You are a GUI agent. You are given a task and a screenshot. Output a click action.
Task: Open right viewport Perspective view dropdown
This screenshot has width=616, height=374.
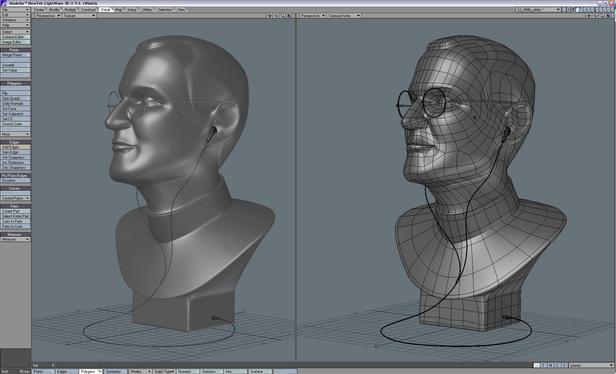click(313, 15)
